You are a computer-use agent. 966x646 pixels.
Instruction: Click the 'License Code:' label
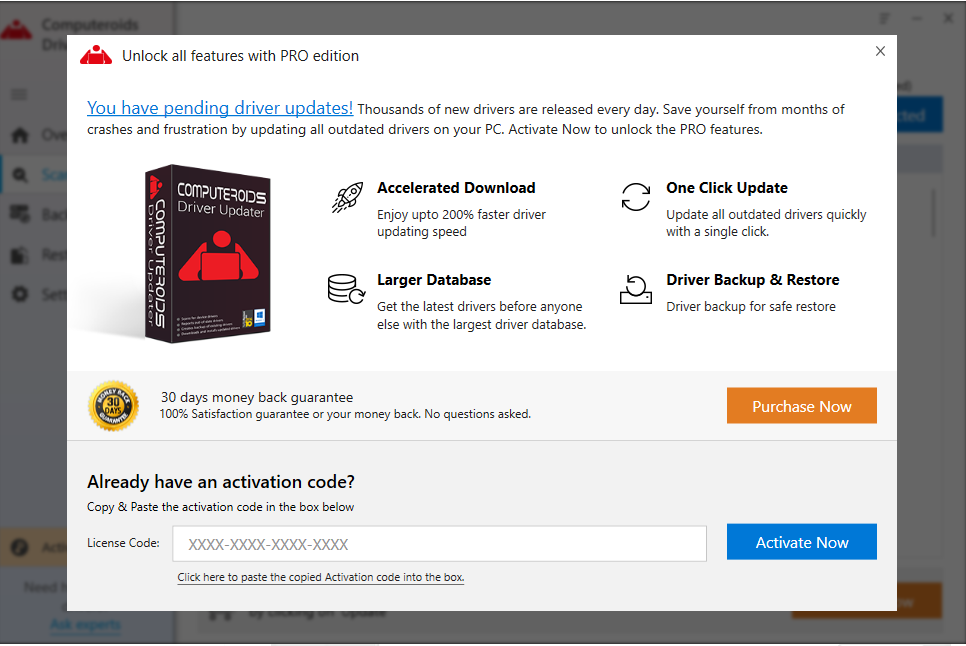pyautogui.click(x=123, y=543)
